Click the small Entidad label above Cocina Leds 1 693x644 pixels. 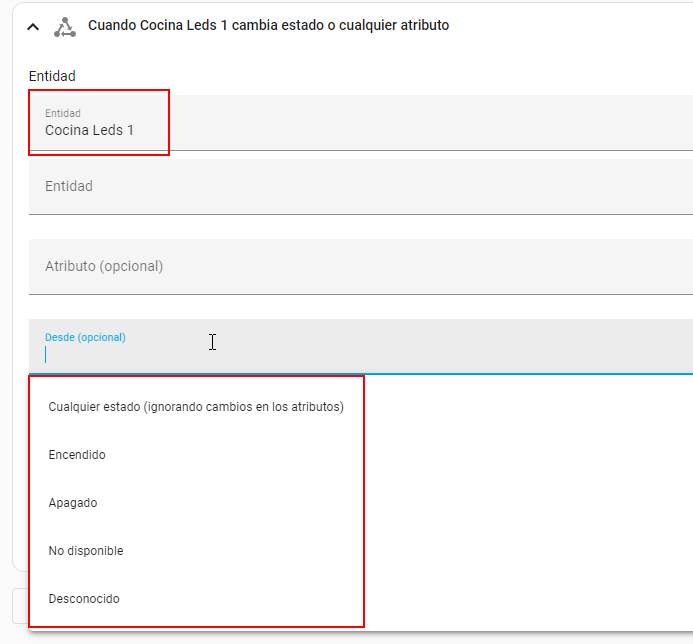tap(63, 114)
